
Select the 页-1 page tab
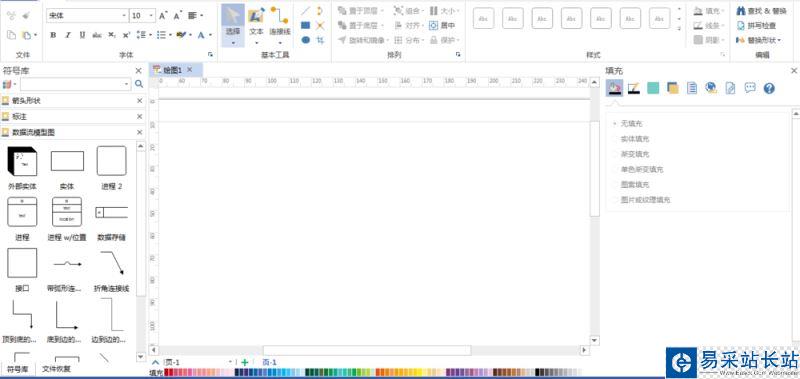269,362
